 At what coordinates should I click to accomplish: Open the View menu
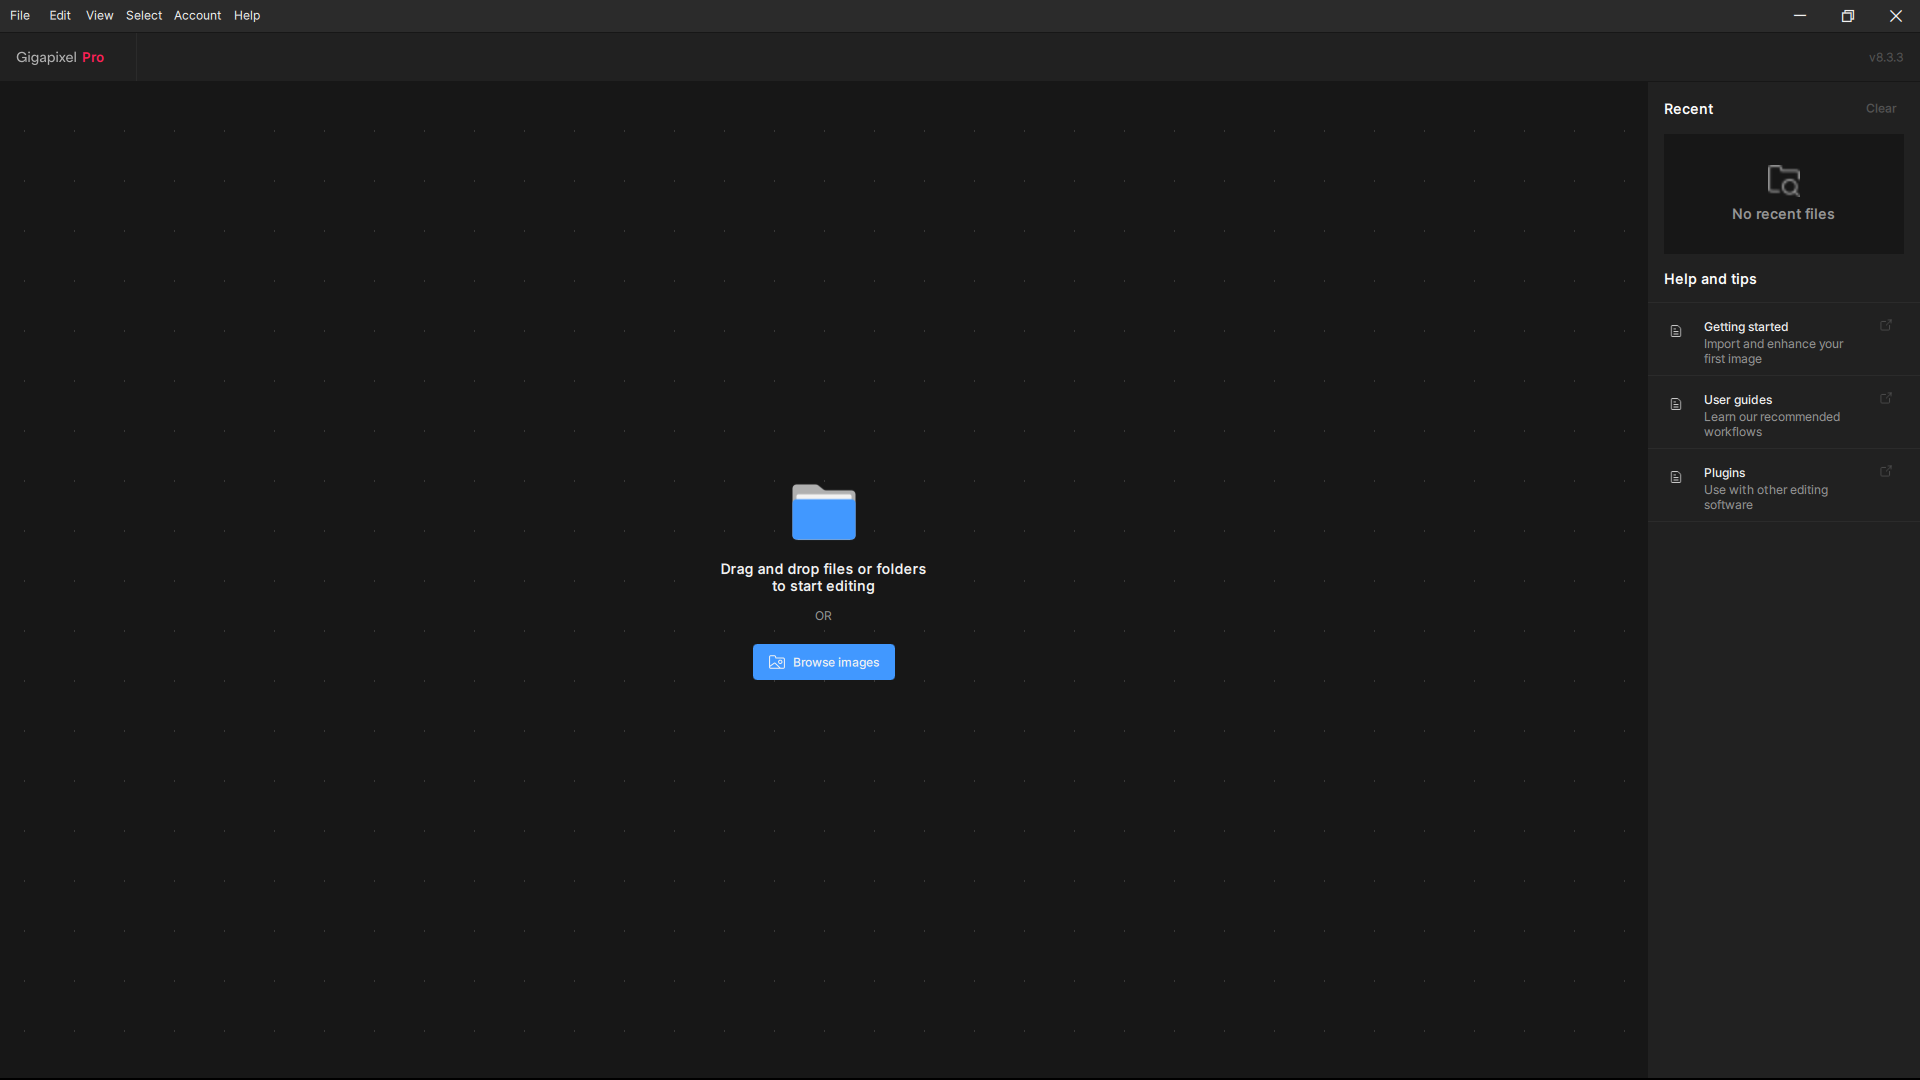click(99, 15)
